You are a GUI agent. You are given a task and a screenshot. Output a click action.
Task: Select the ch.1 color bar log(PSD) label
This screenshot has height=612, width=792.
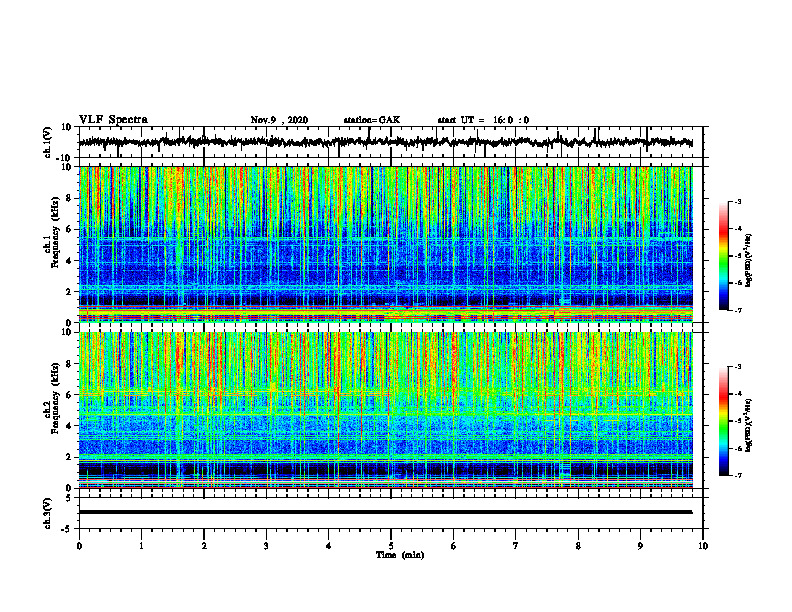click(749, 261)
